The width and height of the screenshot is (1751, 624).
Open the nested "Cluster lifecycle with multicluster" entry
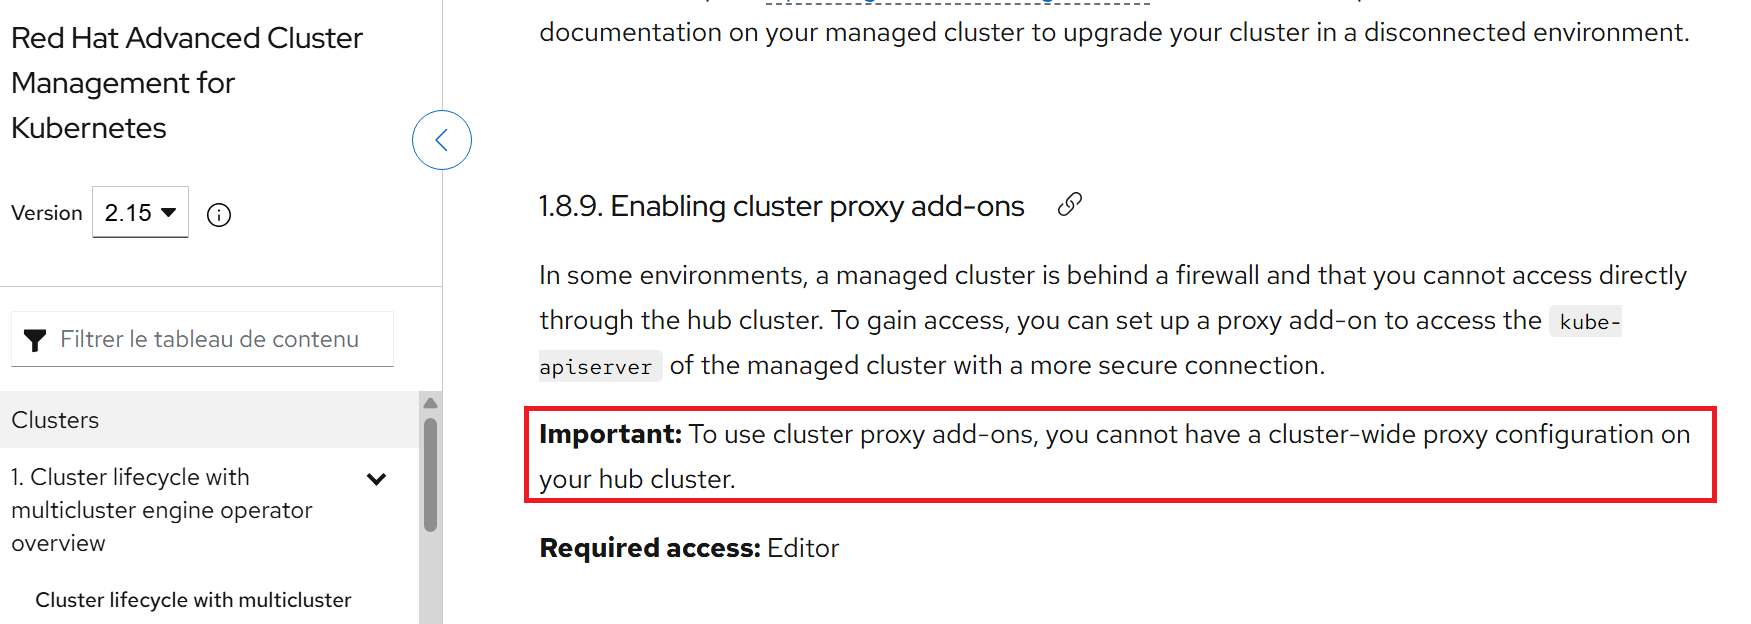click(x=193, y=600)
